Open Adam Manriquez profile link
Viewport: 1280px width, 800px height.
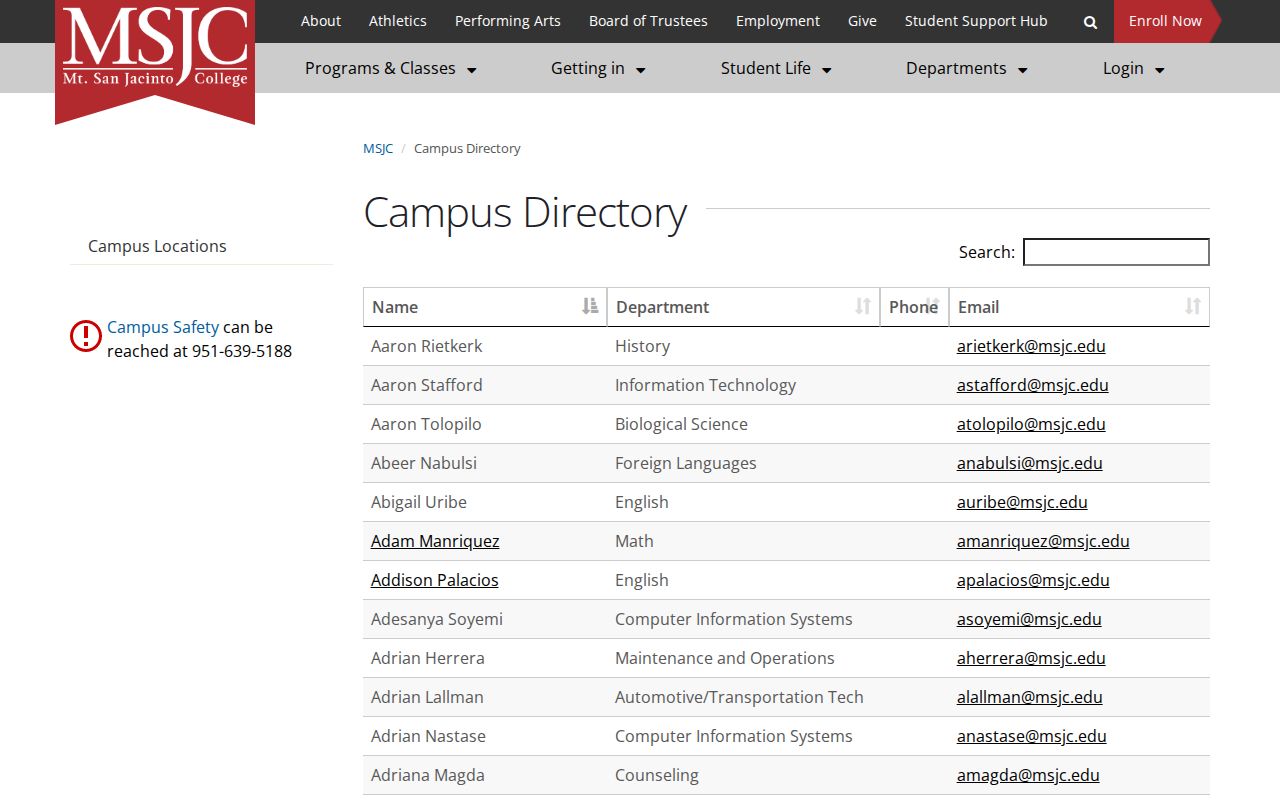(x=435, y=541)
